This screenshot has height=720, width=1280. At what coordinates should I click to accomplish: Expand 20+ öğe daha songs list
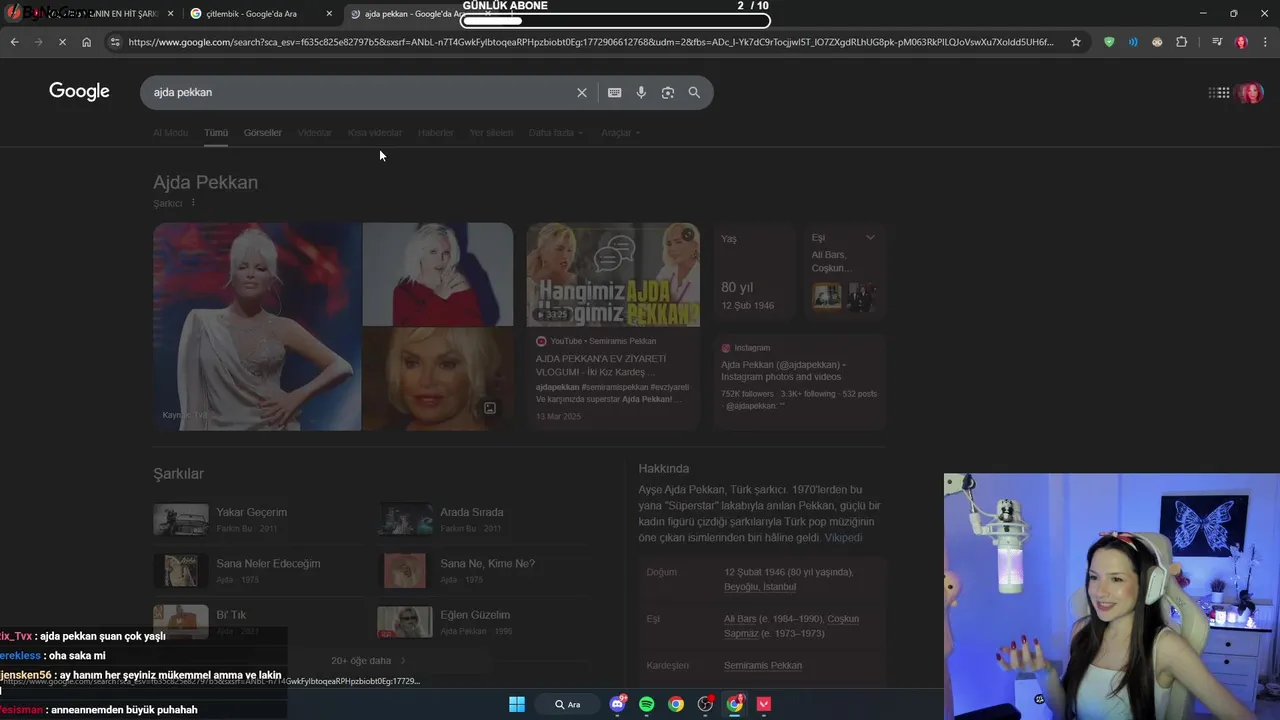[x=369, y=660]
